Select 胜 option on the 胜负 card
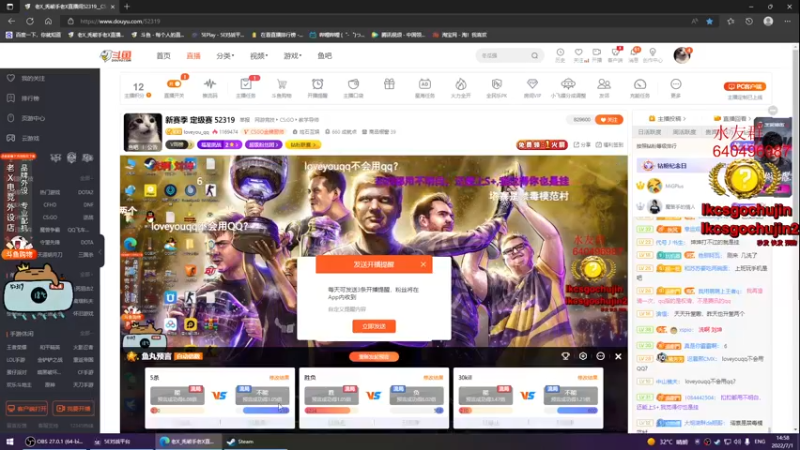This screenshot has height=450, width=800. coord(331,395)
